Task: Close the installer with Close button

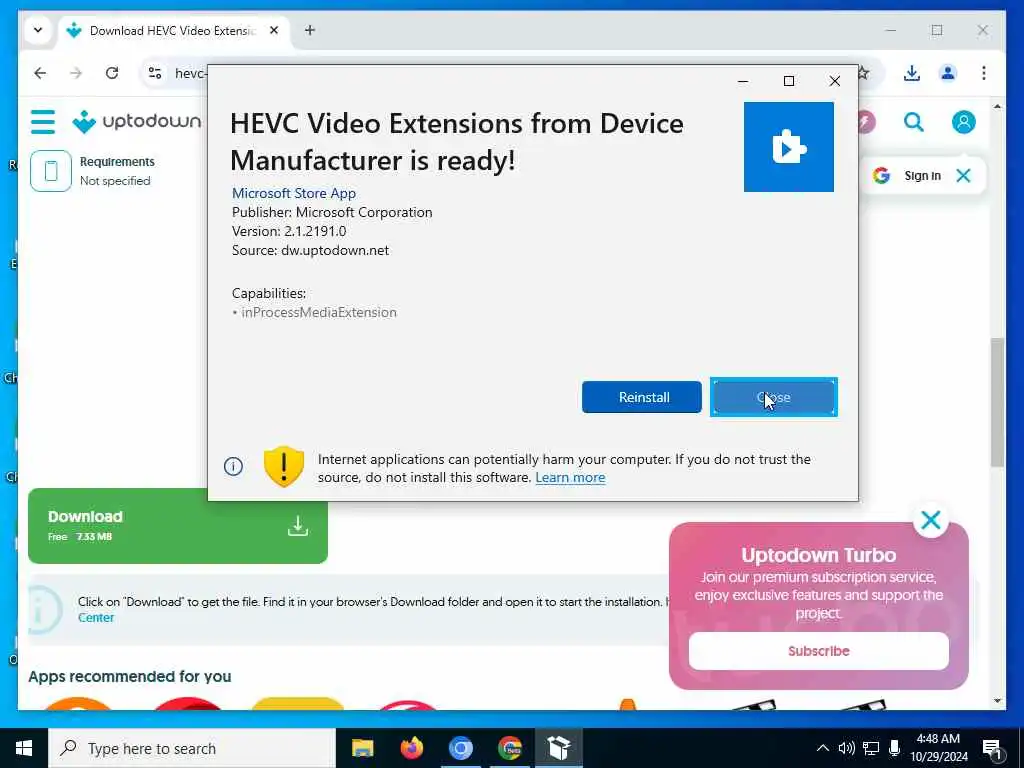Action: click(773, 397)
